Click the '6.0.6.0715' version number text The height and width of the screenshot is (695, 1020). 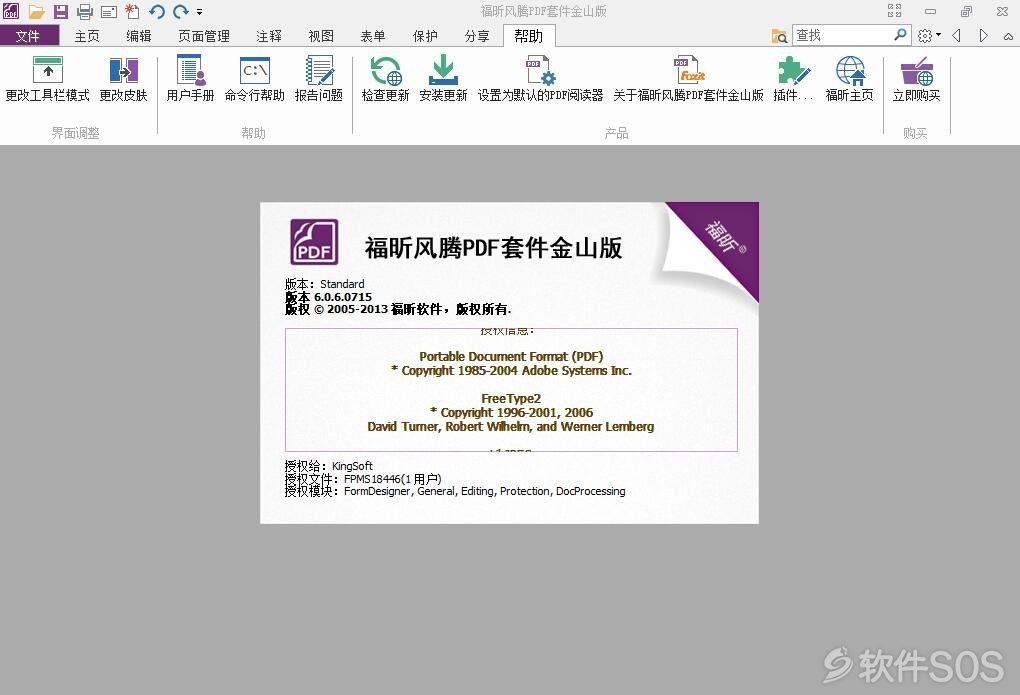pyautogui.click(x=343, y=297)
